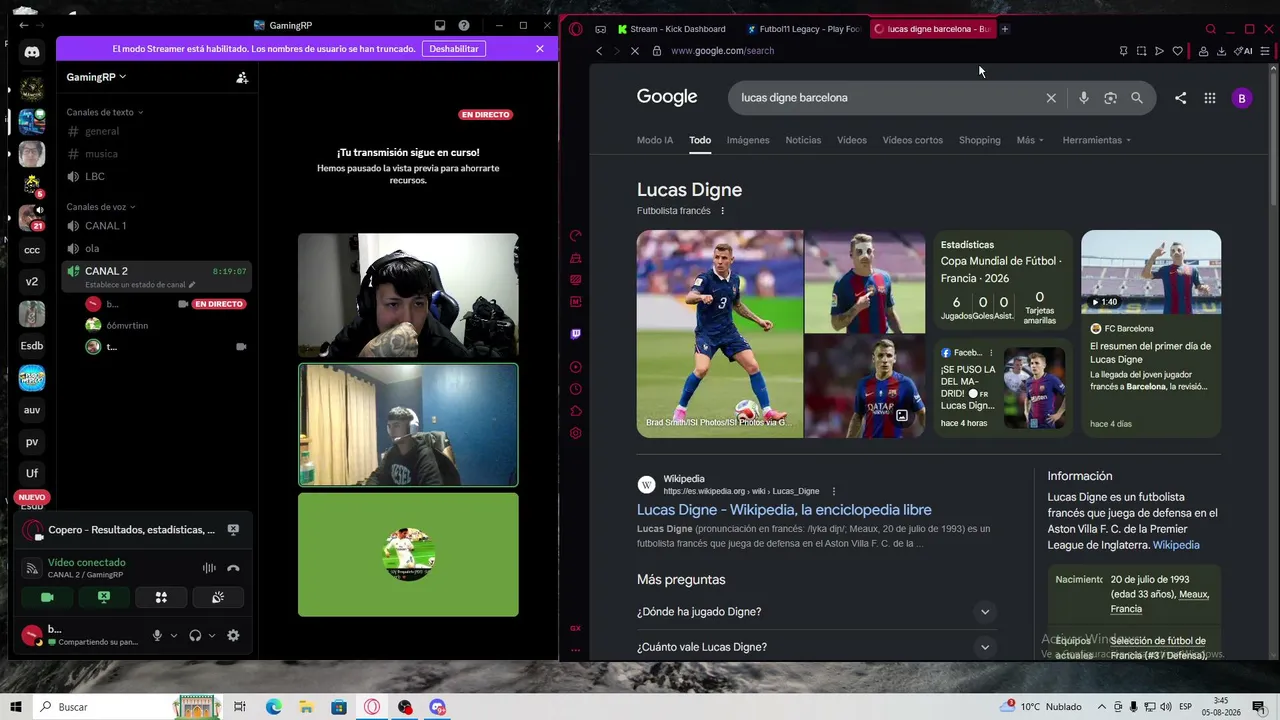This screenshot has height=720, width=1280.
Task: Open Discord user settings gear
Action: pos(233,635)
